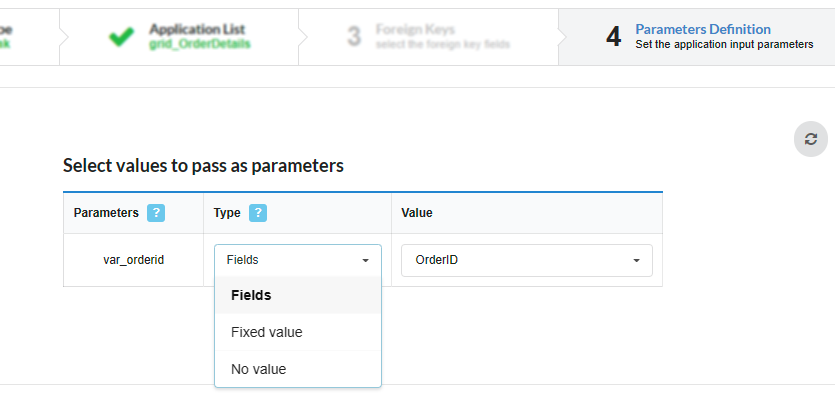Click the help icon beside Parameters

click(x=156, y=213)
